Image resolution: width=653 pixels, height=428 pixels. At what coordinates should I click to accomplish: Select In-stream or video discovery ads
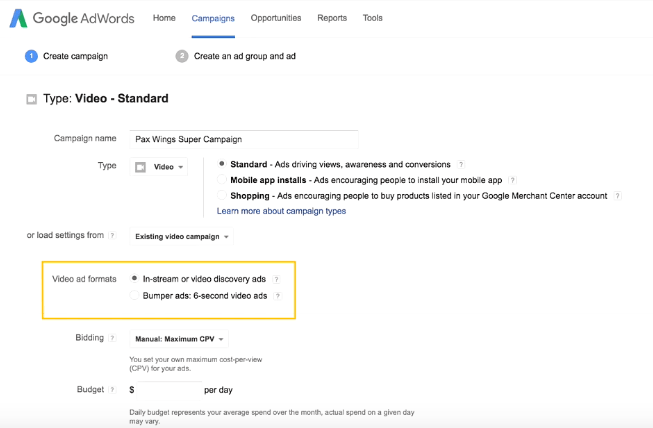(135, 279)
